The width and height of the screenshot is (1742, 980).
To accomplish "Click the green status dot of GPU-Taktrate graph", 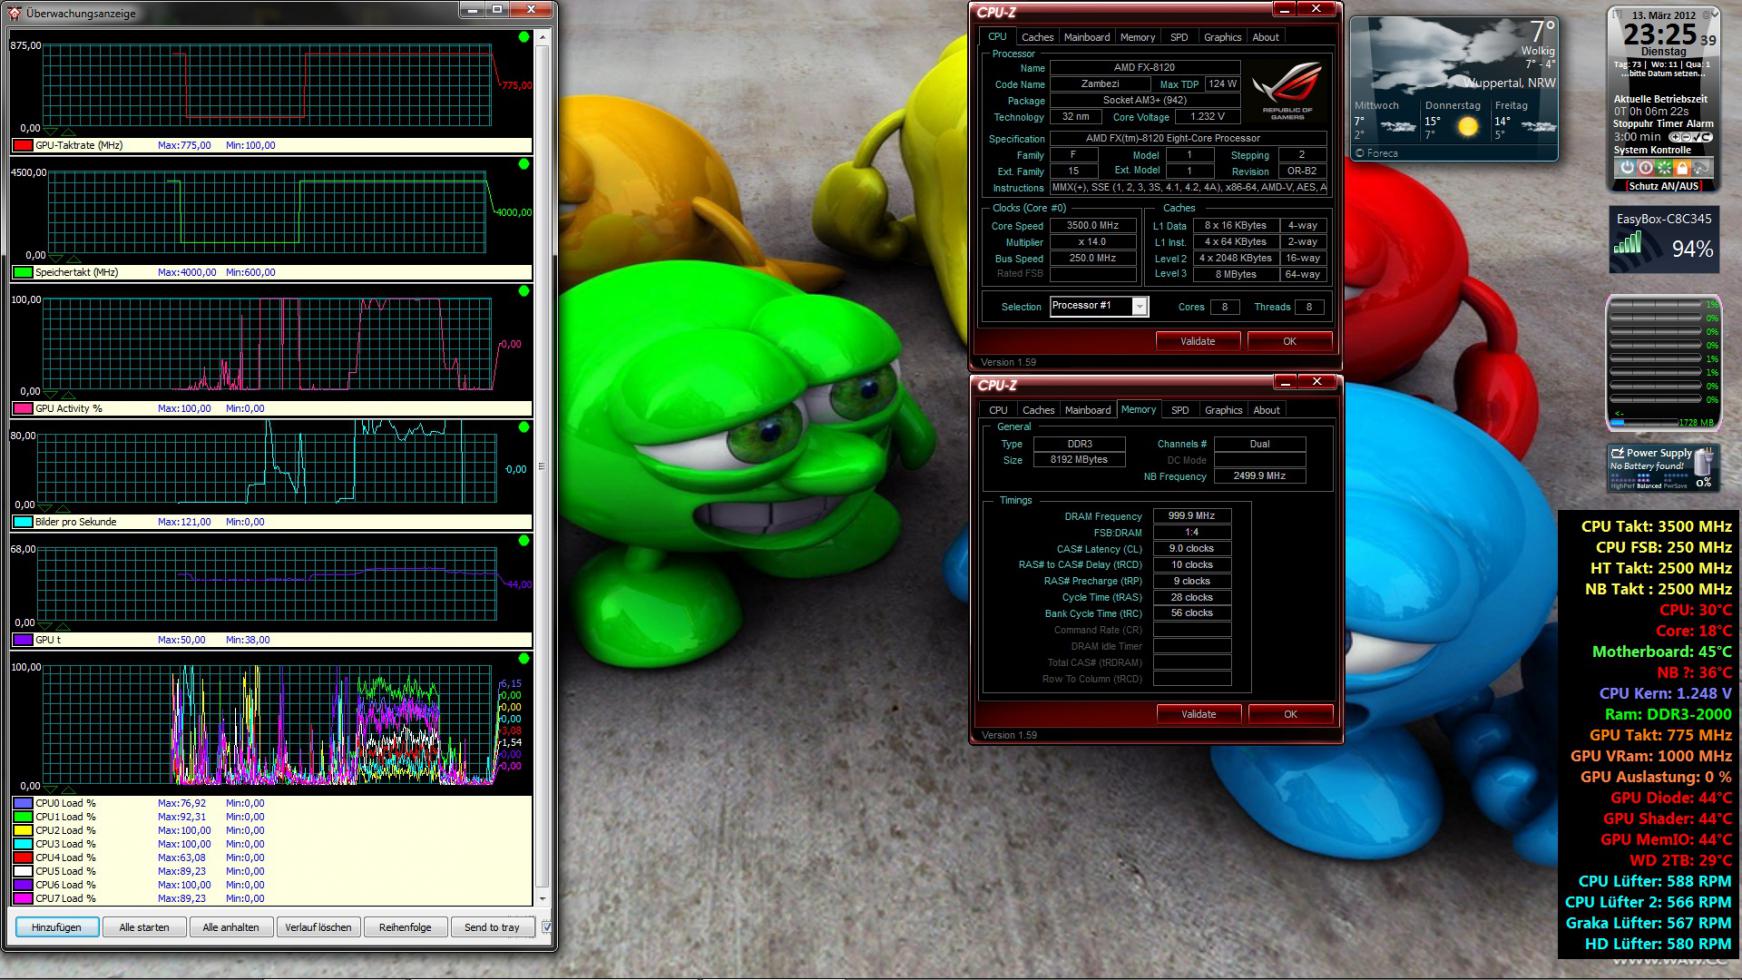I will [523, 37].
